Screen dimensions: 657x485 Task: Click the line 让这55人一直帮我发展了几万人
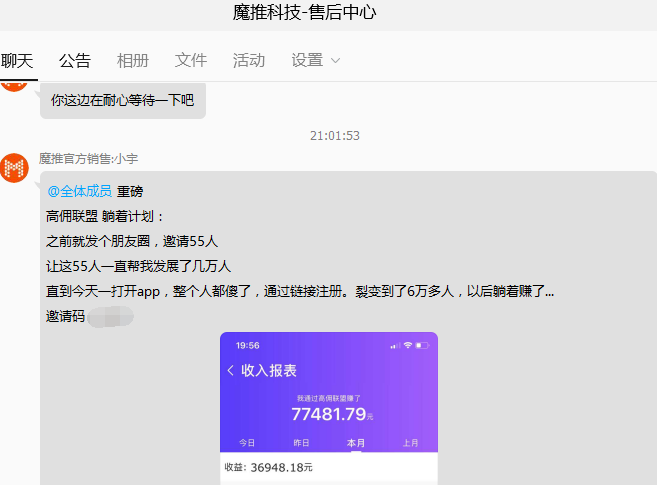139,266
